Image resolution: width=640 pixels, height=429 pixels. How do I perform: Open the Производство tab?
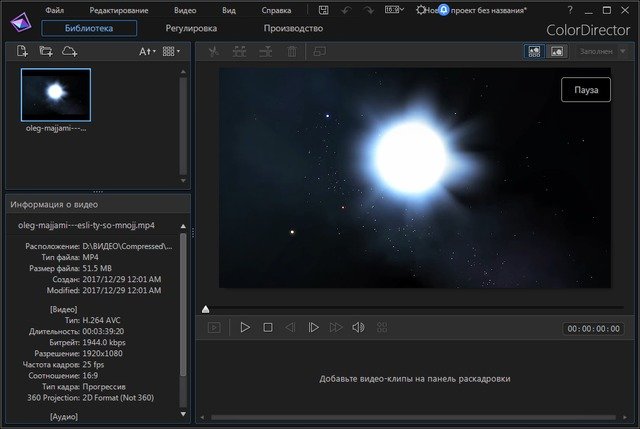pyautogui.click(x=293, y=28)
